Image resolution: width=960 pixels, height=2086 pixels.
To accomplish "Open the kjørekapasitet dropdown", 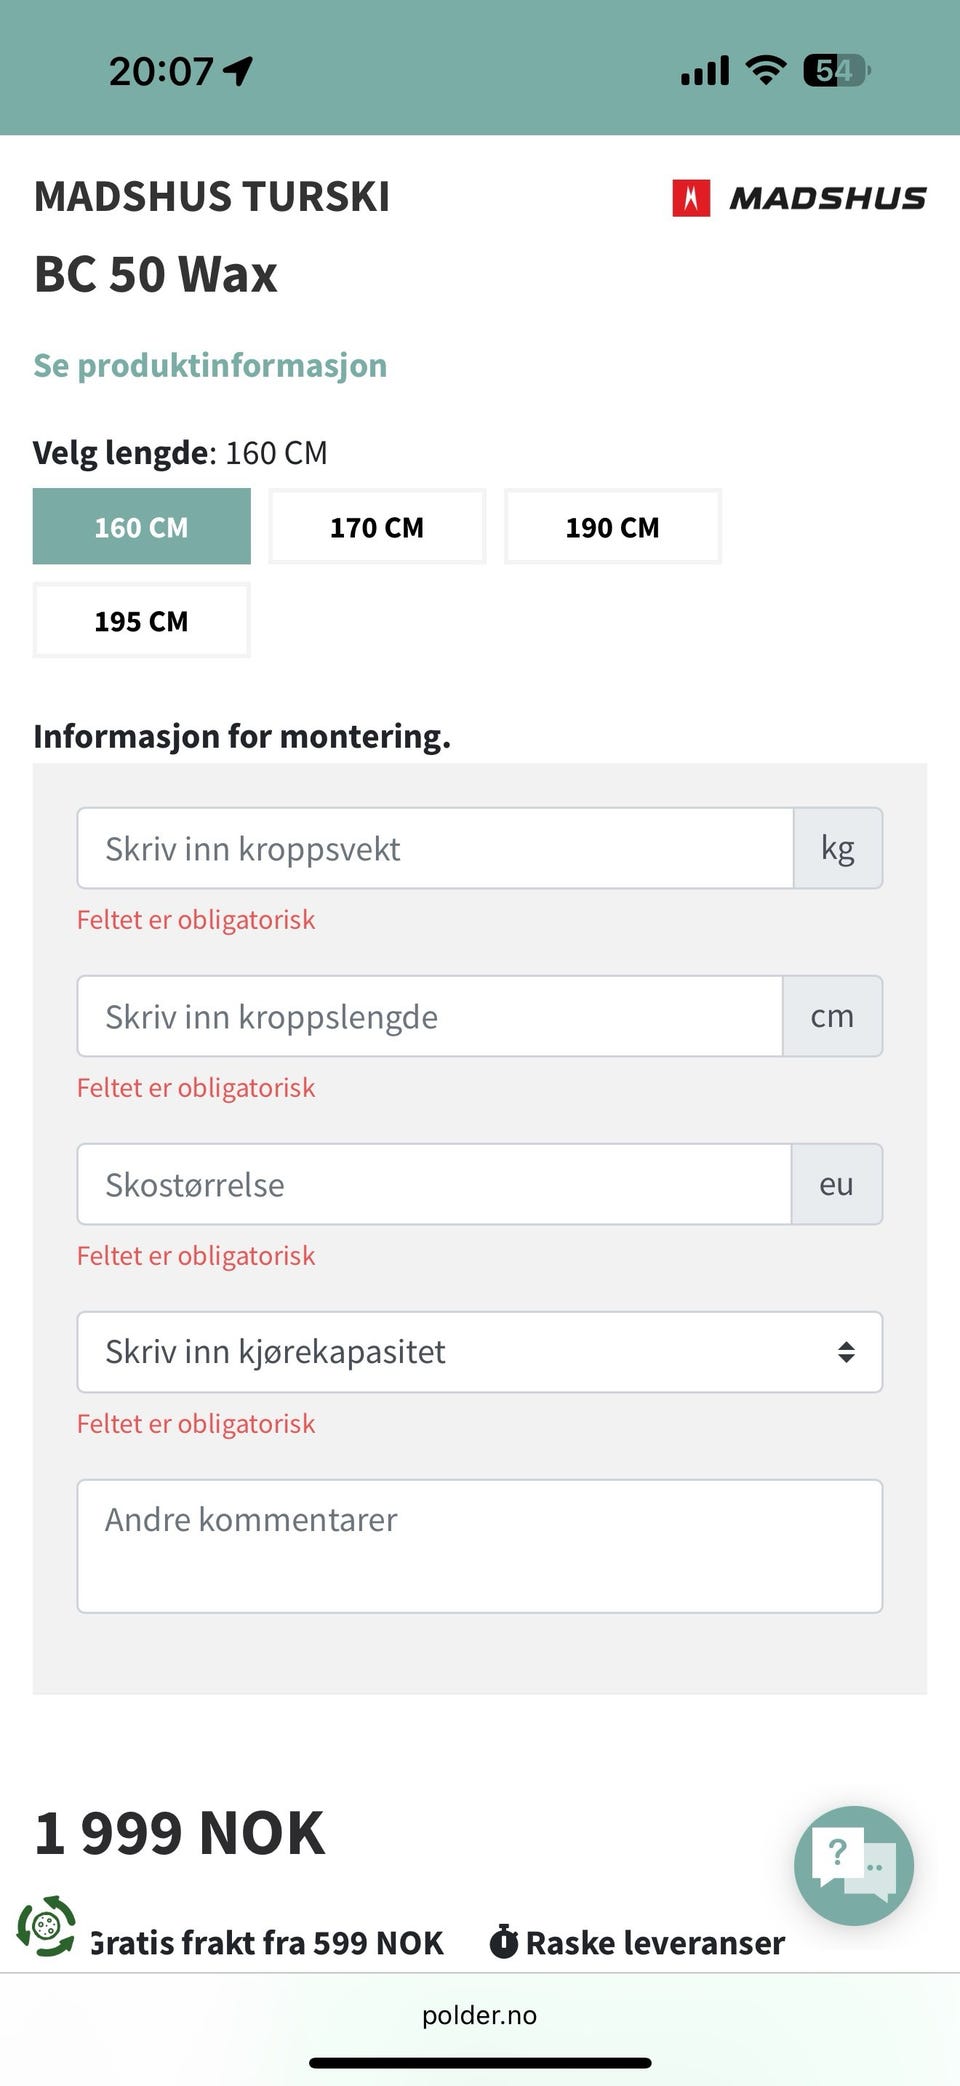I will pyautogui.click(x=460, y=1352).
